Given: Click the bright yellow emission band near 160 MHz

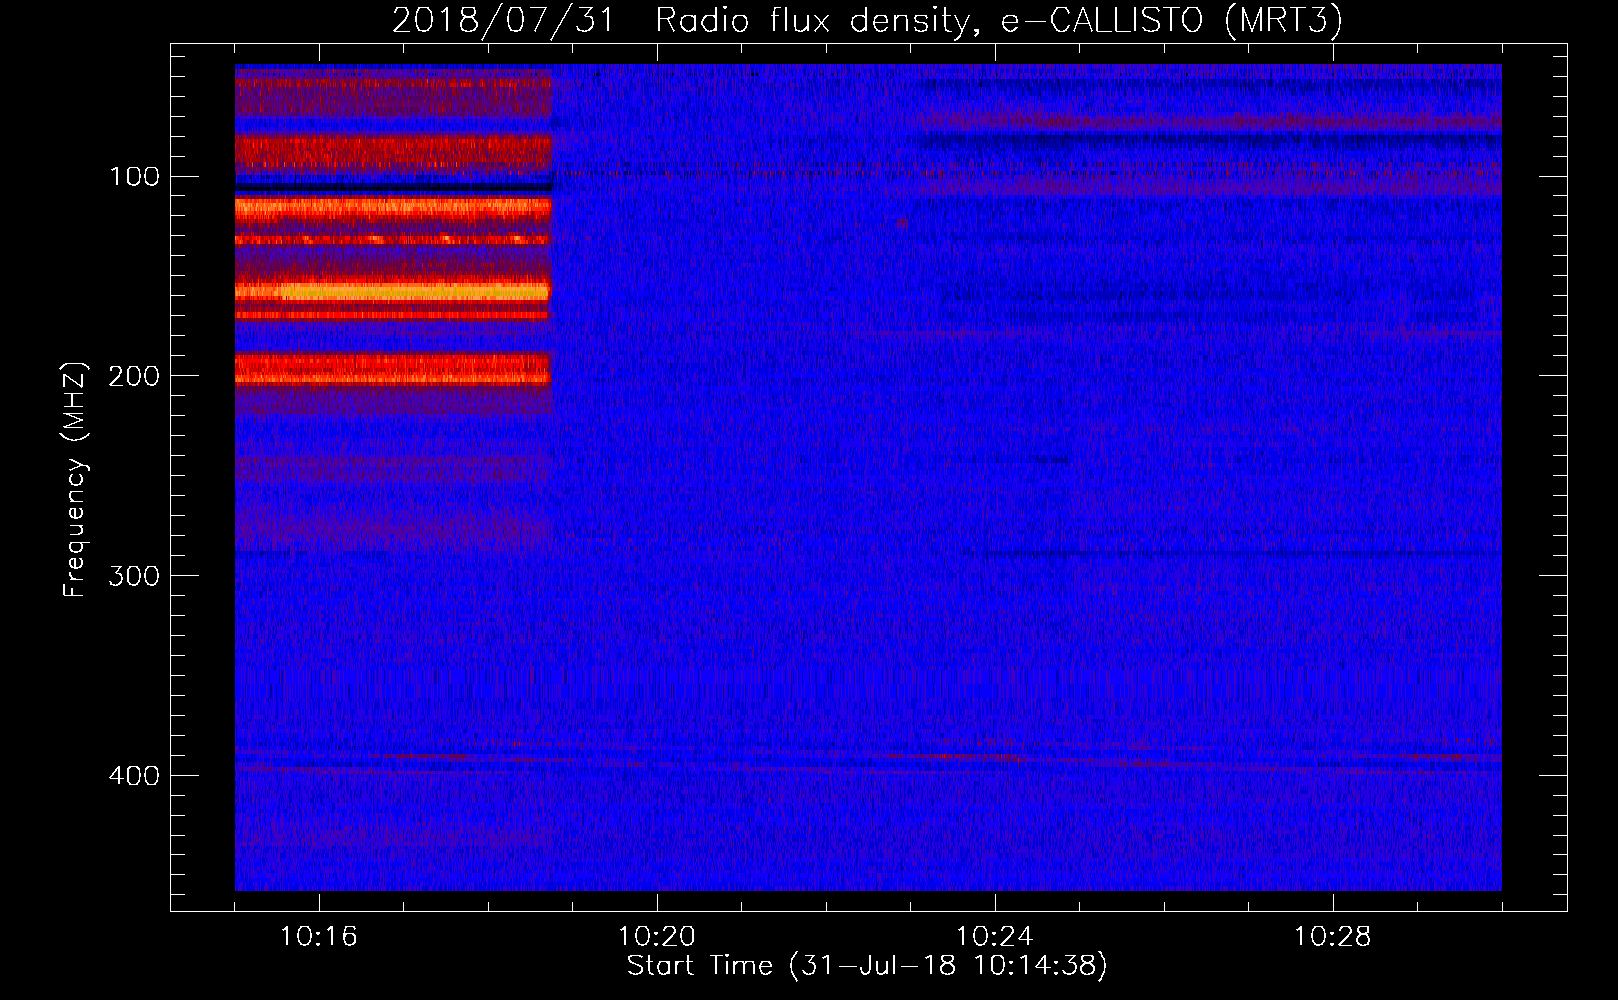Looking at the screenshot, I should 392,291.
